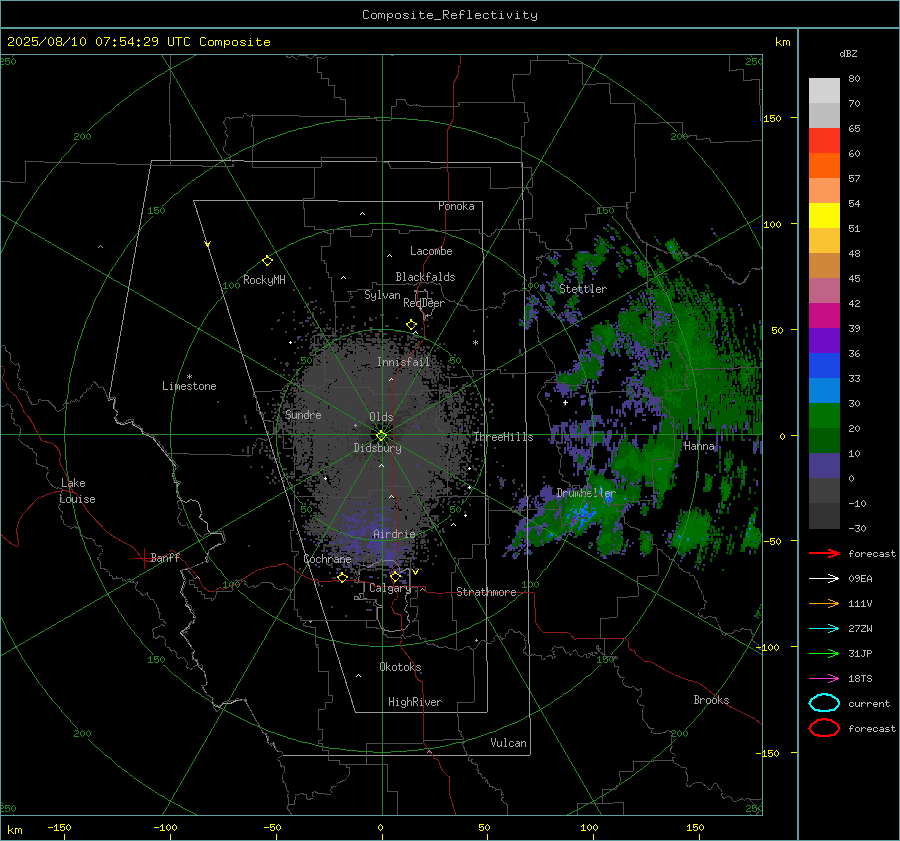The image size is (900, 841).
Task: Click the yellow swatch between 54 and 51 dBZ
Action: [x=824, y=216]
